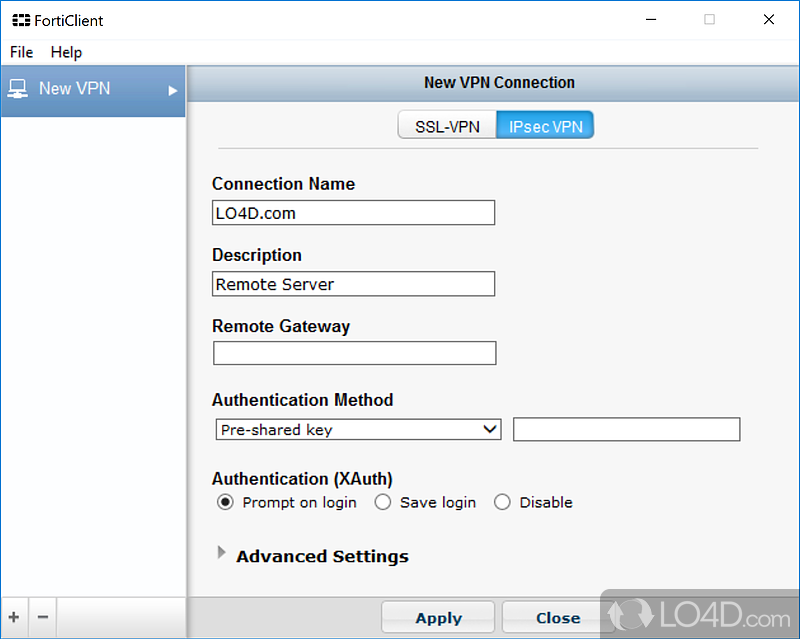
Task: Select the Disable XAuth option
Action: click(502, 502)
